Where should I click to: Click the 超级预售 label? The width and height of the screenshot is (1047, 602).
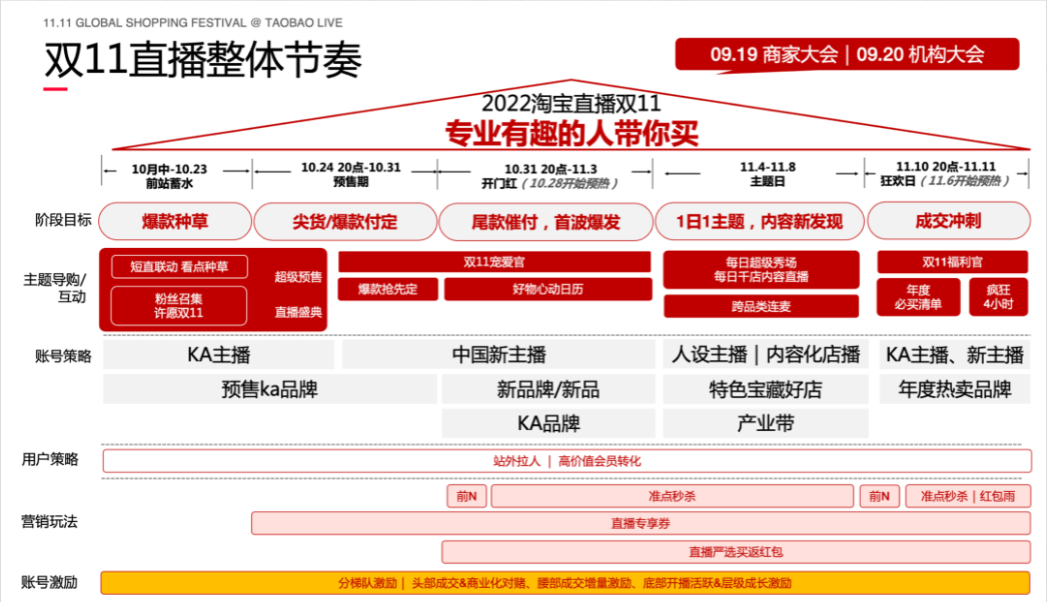[298, 277]
